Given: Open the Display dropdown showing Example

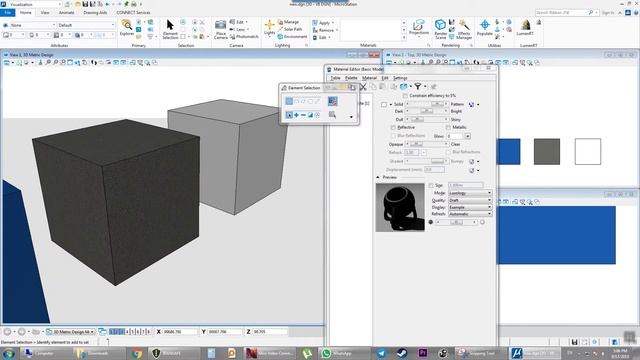Looking at the screenshot, I should 470,207.
